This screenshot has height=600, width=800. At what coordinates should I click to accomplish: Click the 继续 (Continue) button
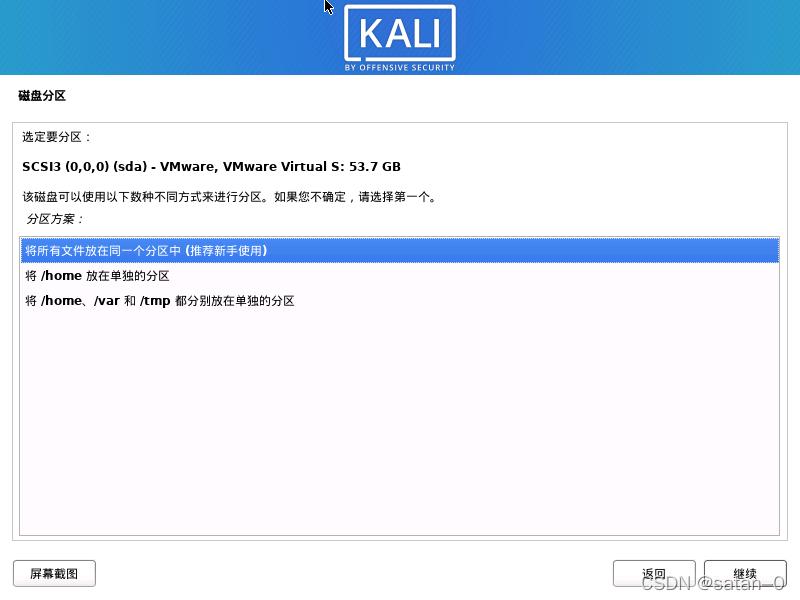pos(745,573)
